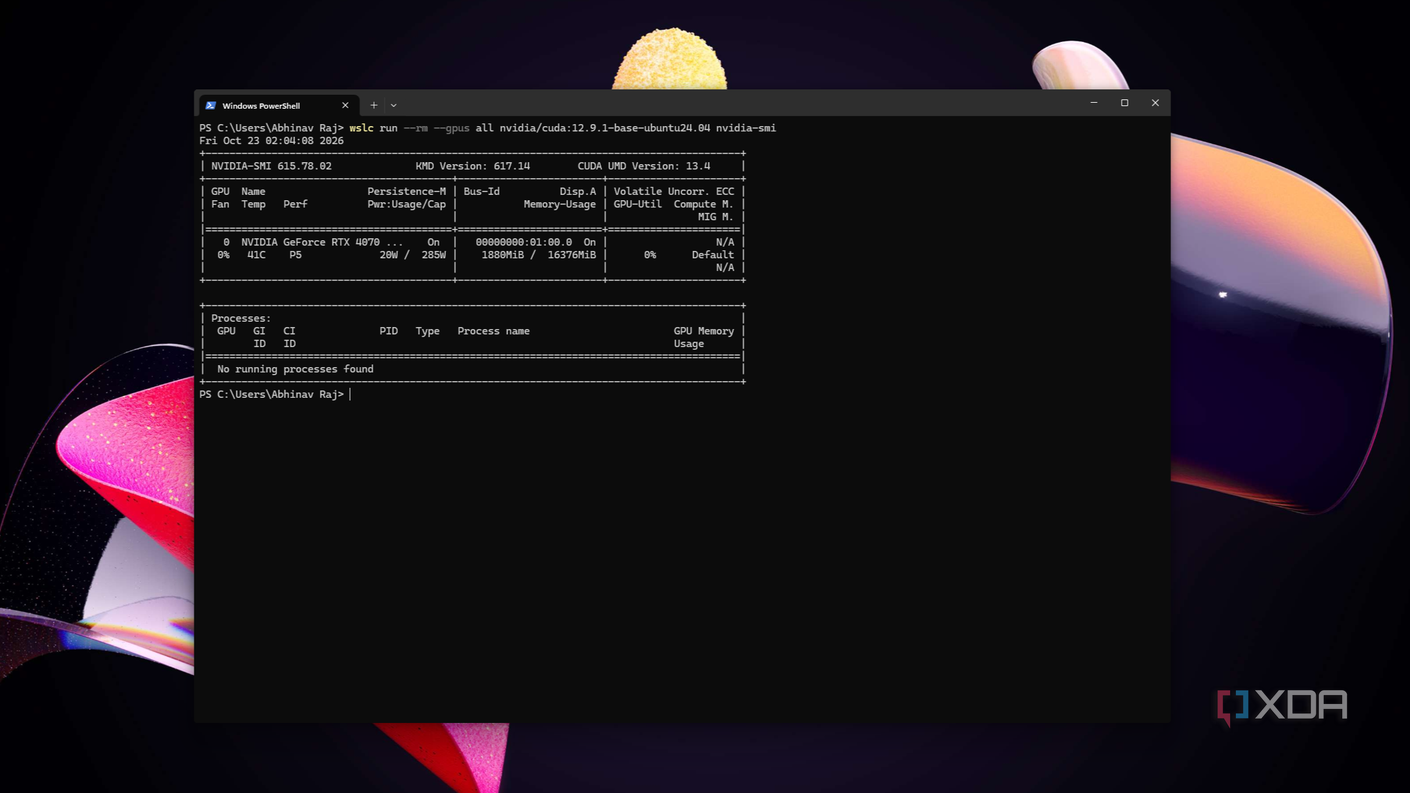This screenshot has height=793, width=1410.
Task: Click the empty prompt line with cursor
Action: [275, 395]
